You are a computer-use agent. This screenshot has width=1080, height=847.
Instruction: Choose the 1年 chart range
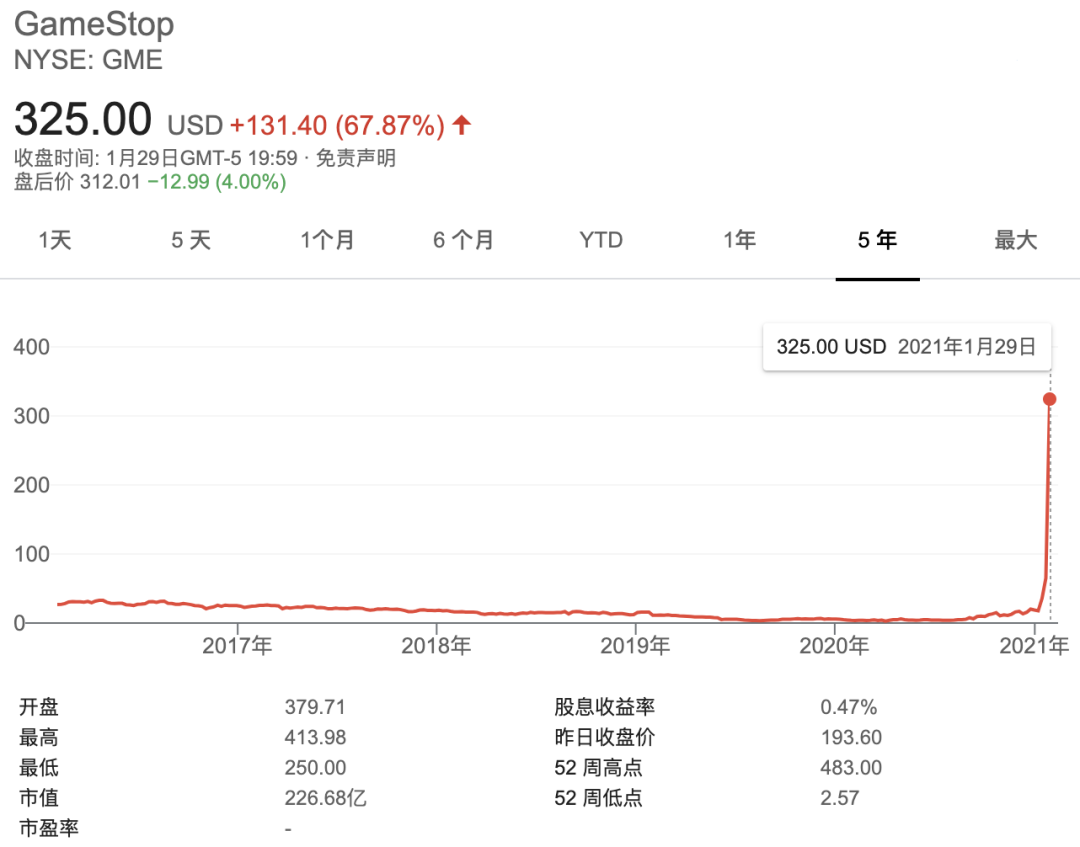(x=740, y=240)
